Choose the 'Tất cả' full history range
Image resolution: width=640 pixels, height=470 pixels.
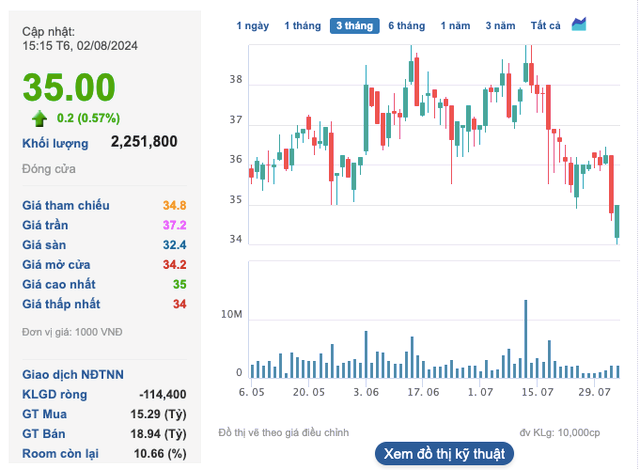point(545,26)
